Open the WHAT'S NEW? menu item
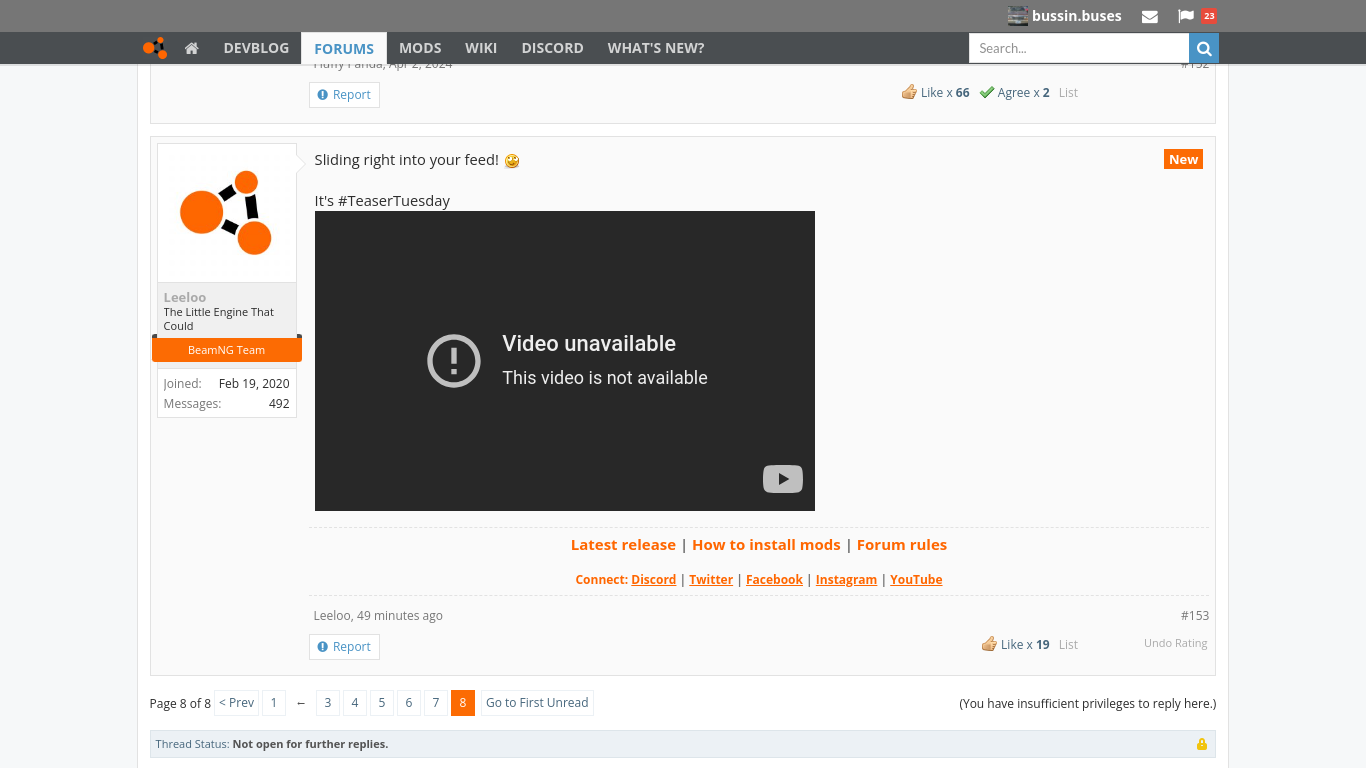The height and width of the screenshot is (768, 1366). point(656,48)
